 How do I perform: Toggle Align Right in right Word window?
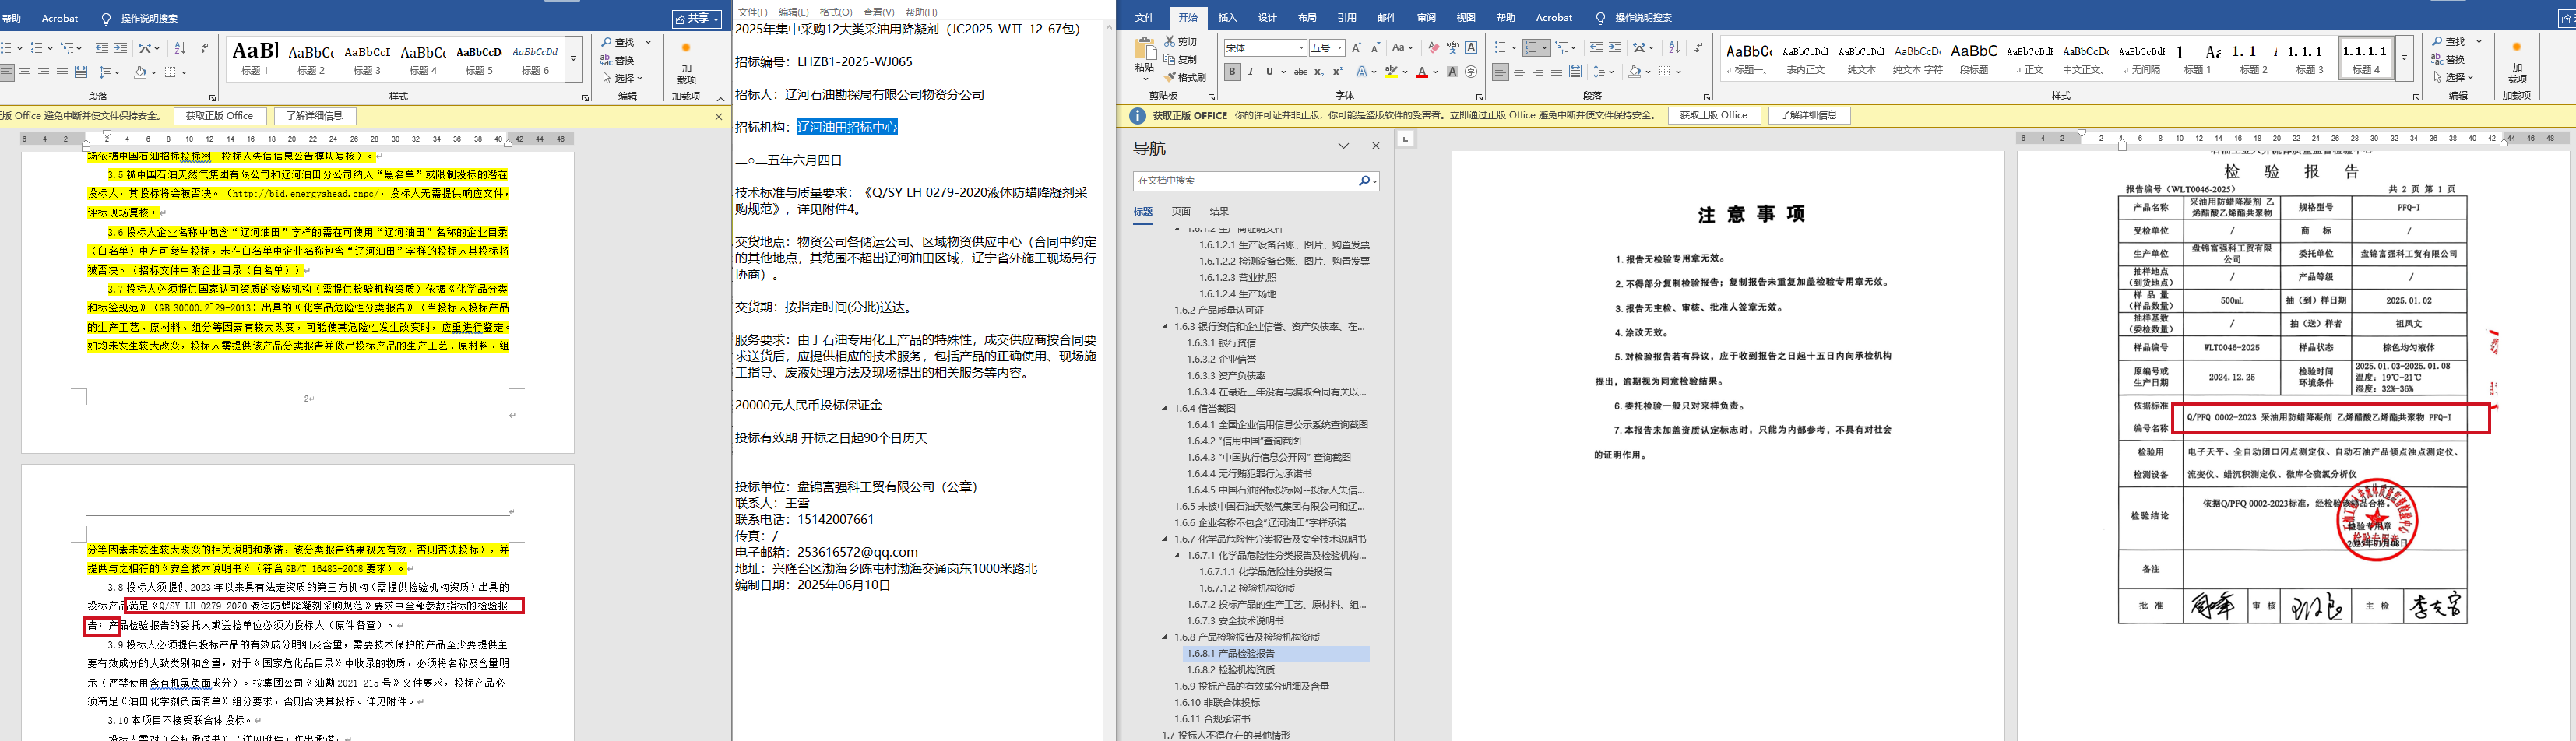[1538, 72]
